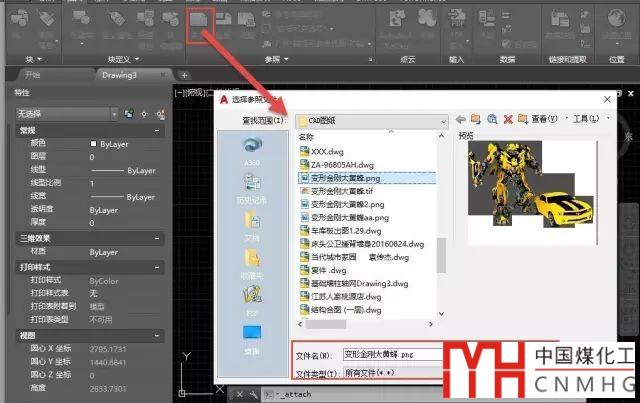The width and height of the screenshot is (640, 403).
Task: Open the FTP sidebar shortcut
Action: pos(250,299)
